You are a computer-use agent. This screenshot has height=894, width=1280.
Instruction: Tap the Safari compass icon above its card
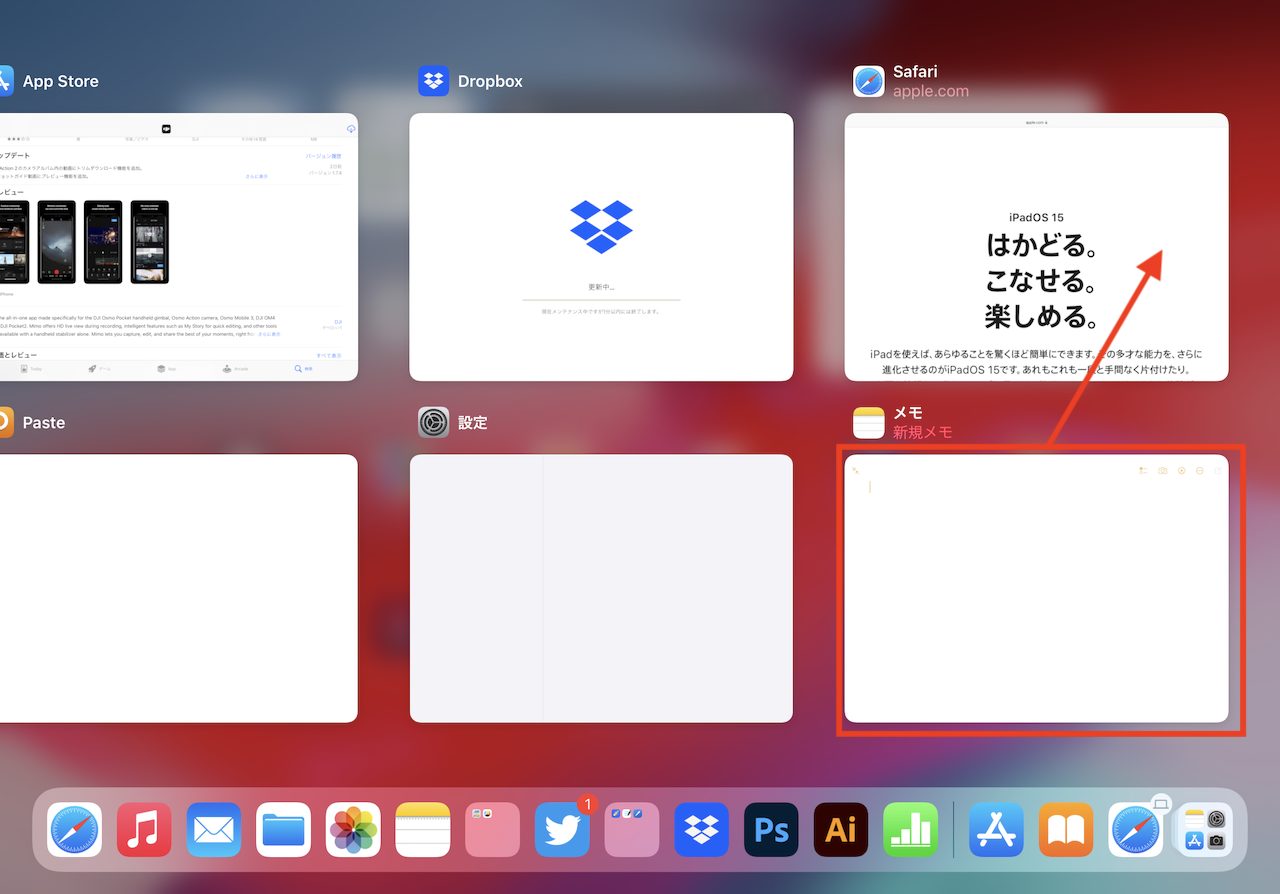868,81
